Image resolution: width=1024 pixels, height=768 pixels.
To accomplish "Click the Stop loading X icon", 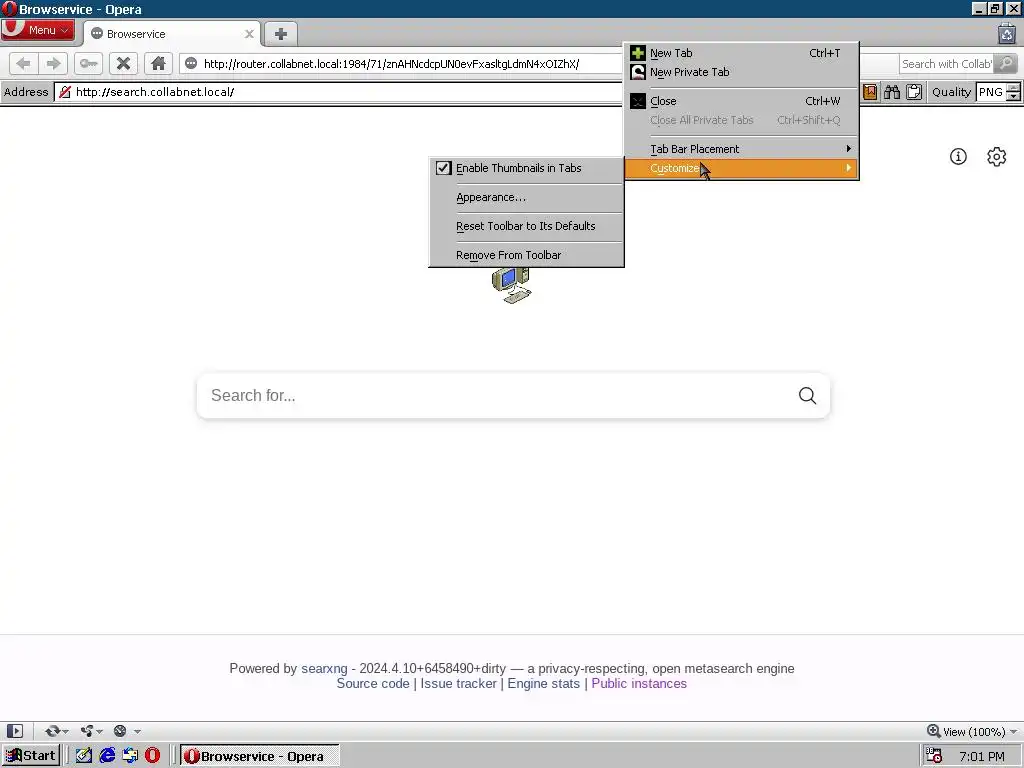I will coord(123,63).
